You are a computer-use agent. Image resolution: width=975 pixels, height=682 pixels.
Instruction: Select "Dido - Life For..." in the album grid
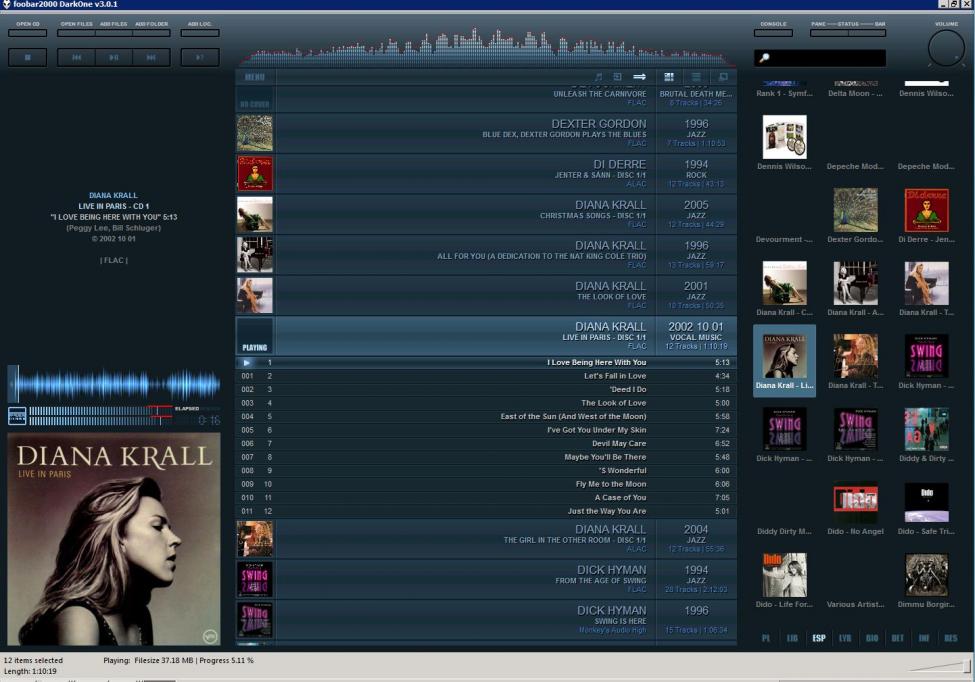tap(784, 581)
